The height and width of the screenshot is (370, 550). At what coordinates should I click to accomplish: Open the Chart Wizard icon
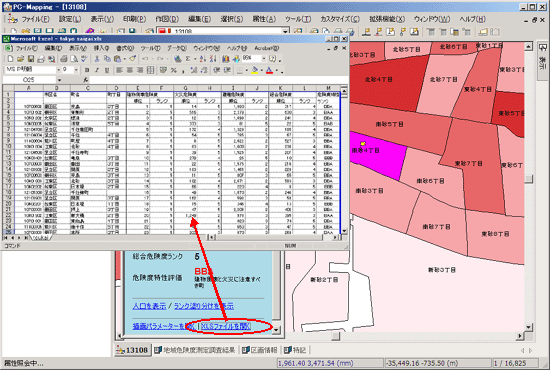pos(226,59)
